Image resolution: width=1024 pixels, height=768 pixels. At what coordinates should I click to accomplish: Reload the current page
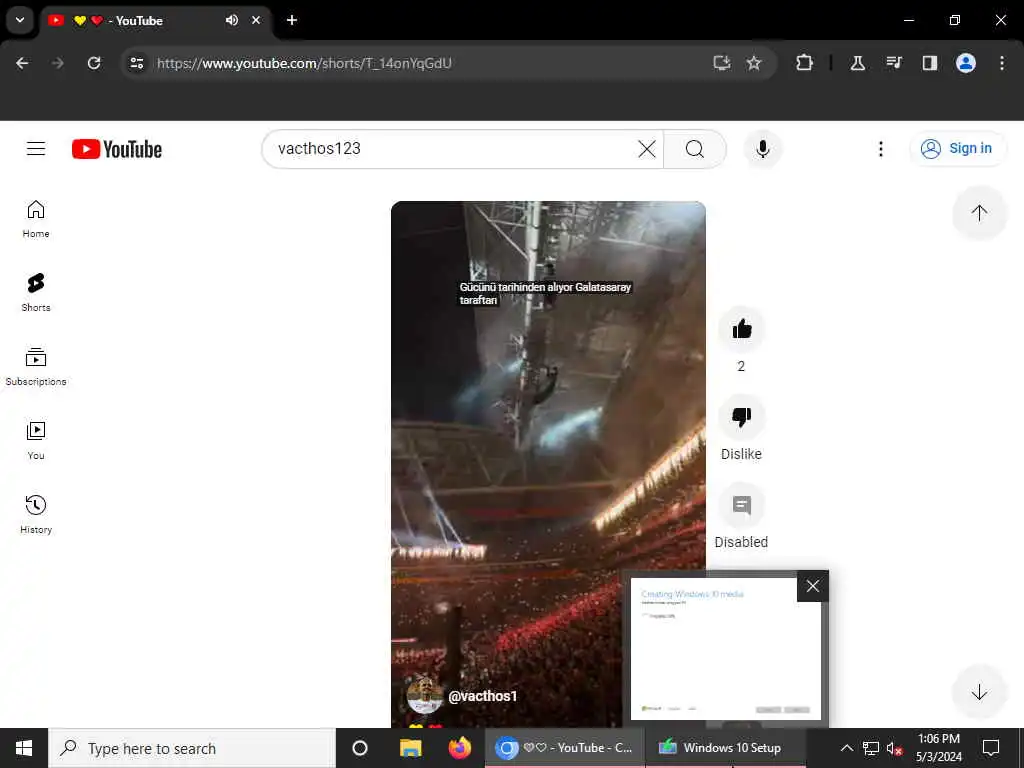pyautogui.click(x=94, y=63)
